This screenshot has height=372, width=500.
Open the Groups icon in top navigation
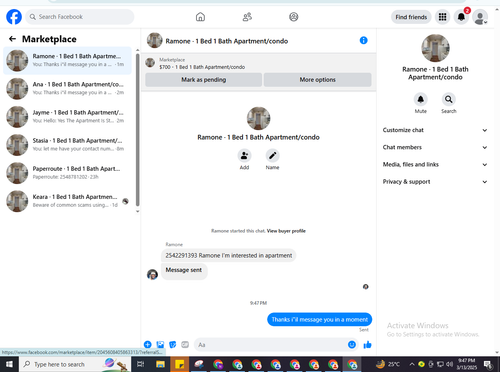[x=294, y=17]
